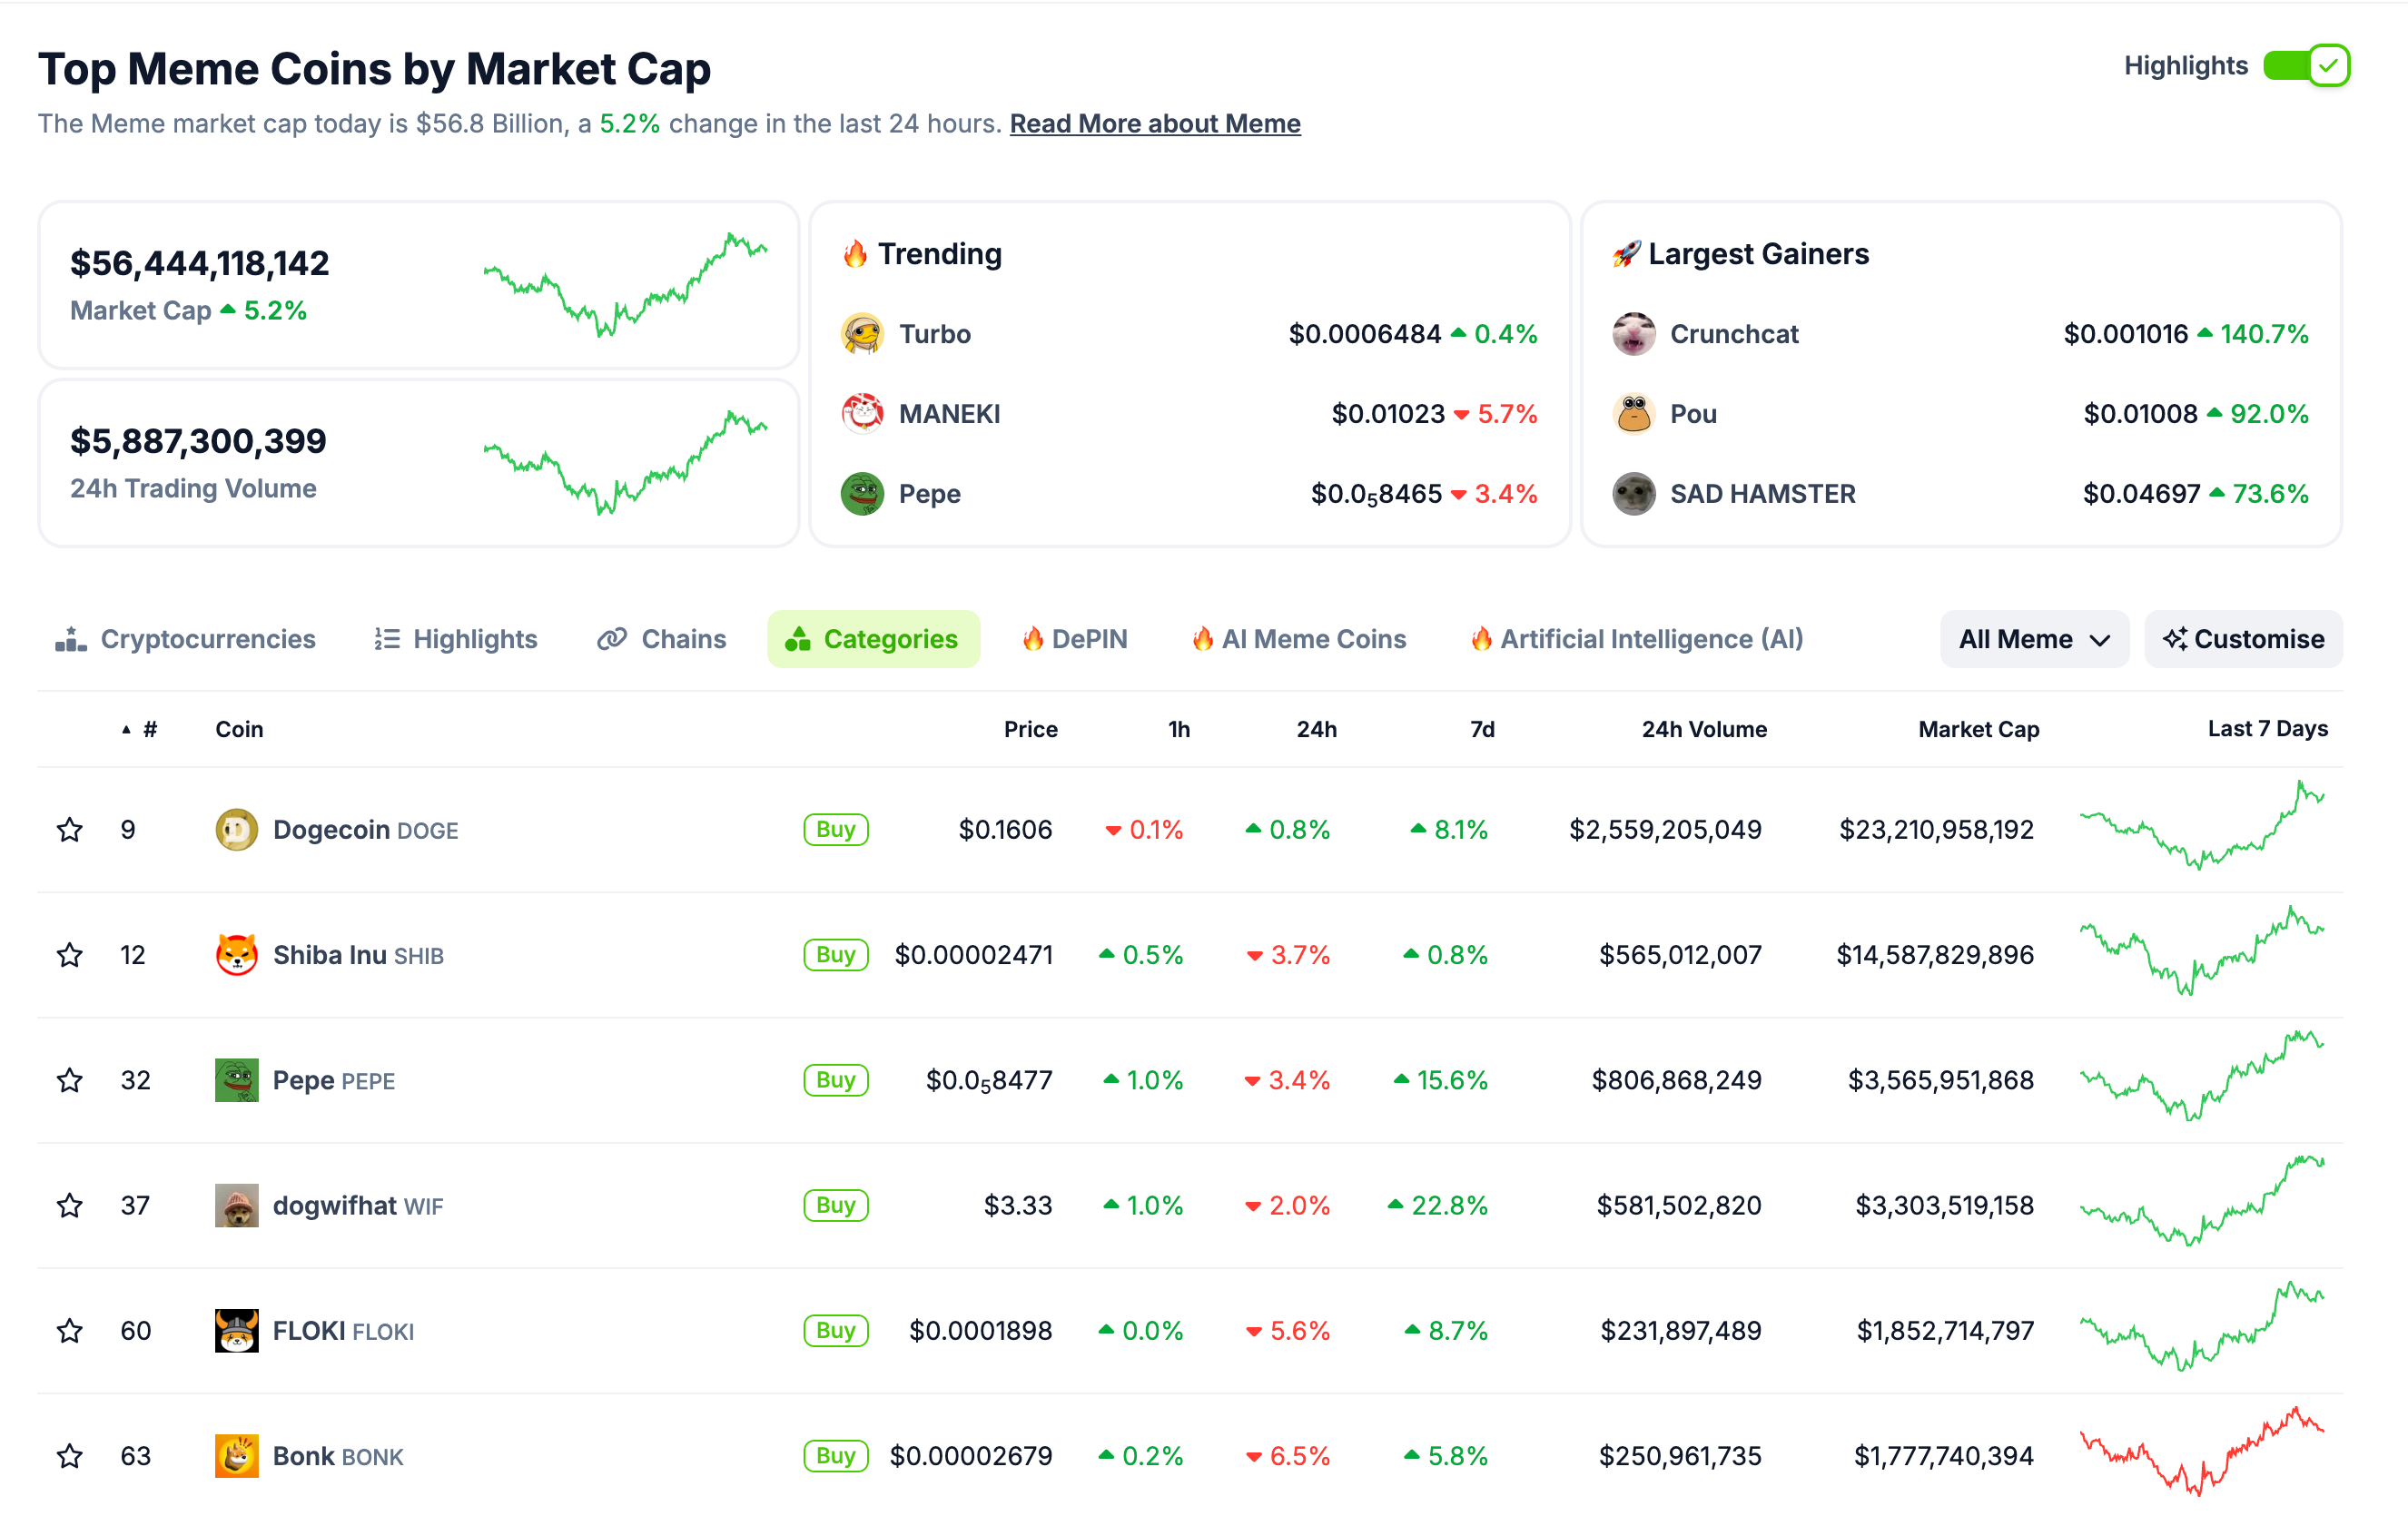Add FLOKI to favorites via its star

(69, 1330)
